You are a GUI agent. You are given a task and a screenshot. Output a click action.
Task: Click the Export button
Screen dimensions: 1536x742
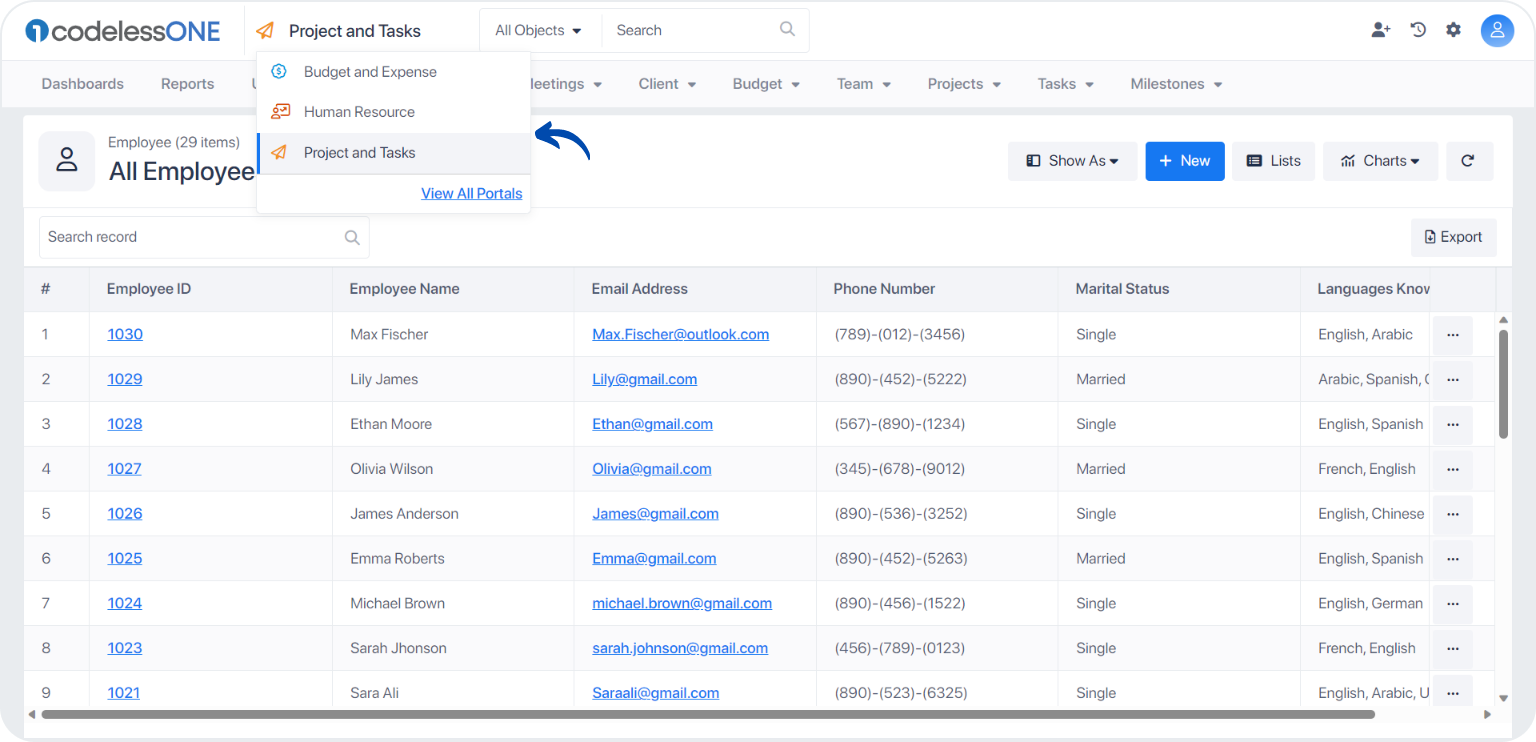[1454, 237]
